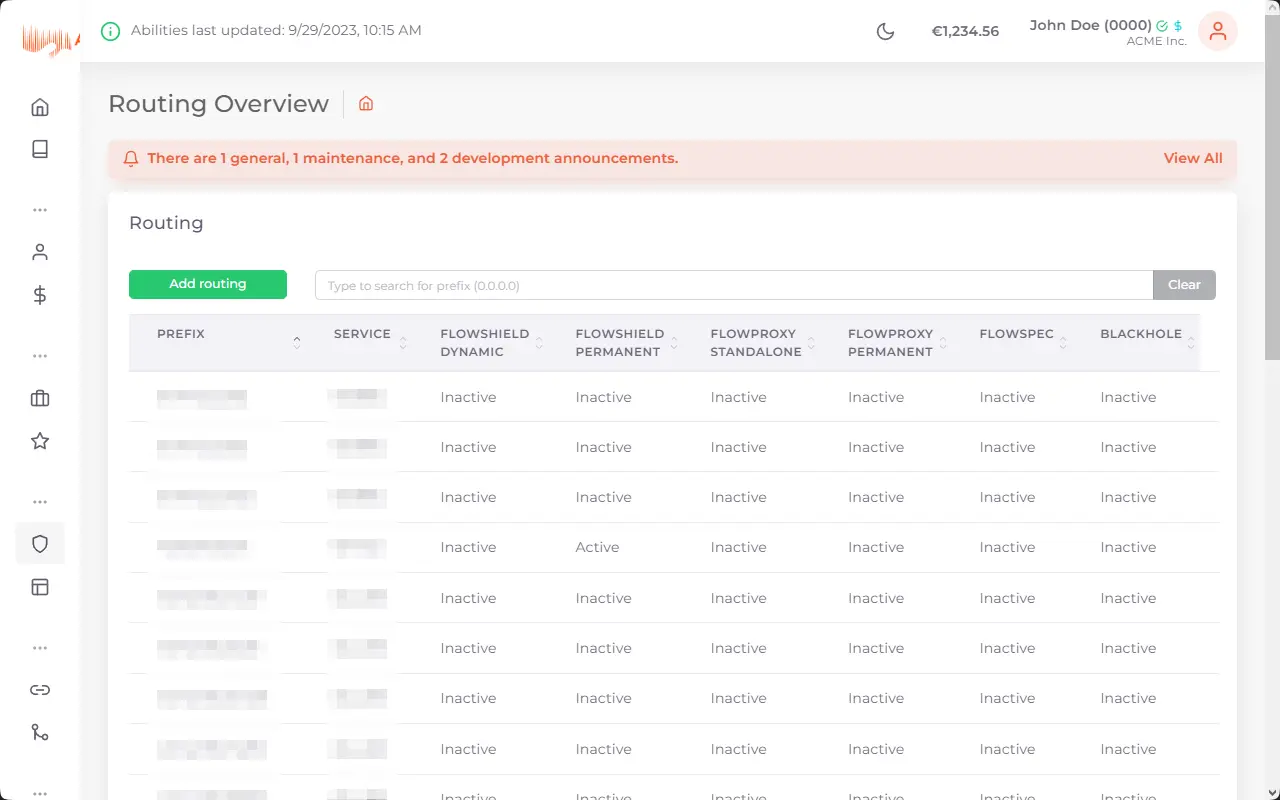Open the link chain sidebar icon
This screenshot has width=1280, height=800.
(x=40, y=690)
